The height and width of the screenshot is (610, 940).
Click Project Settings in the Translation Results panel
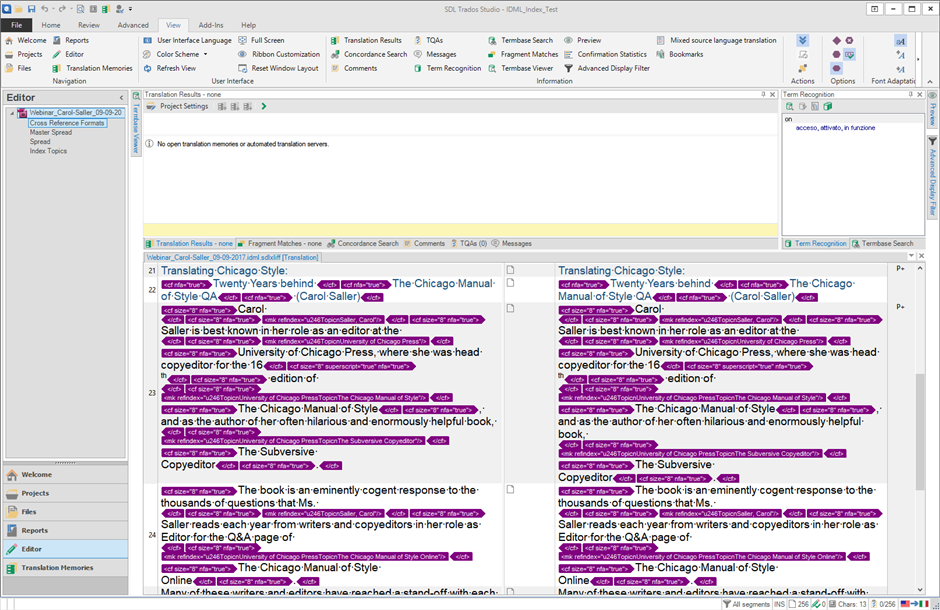pyautogui.click(x=178, y=106)
